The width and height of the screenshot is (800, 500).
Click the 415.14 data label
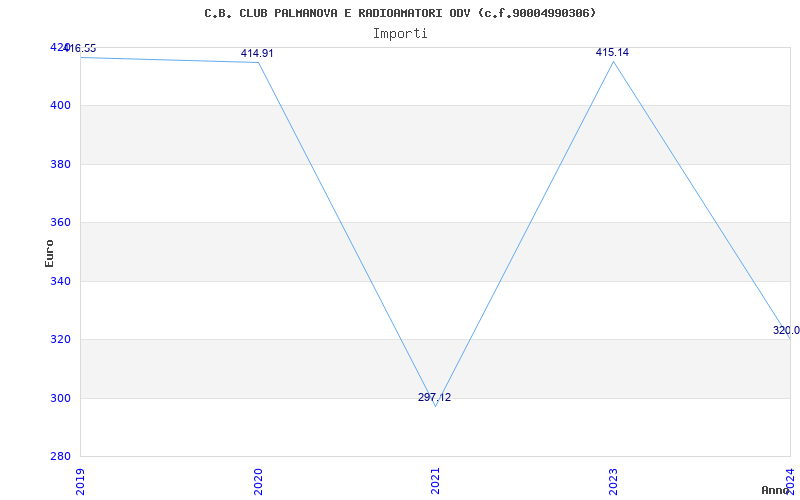[612, 52]
